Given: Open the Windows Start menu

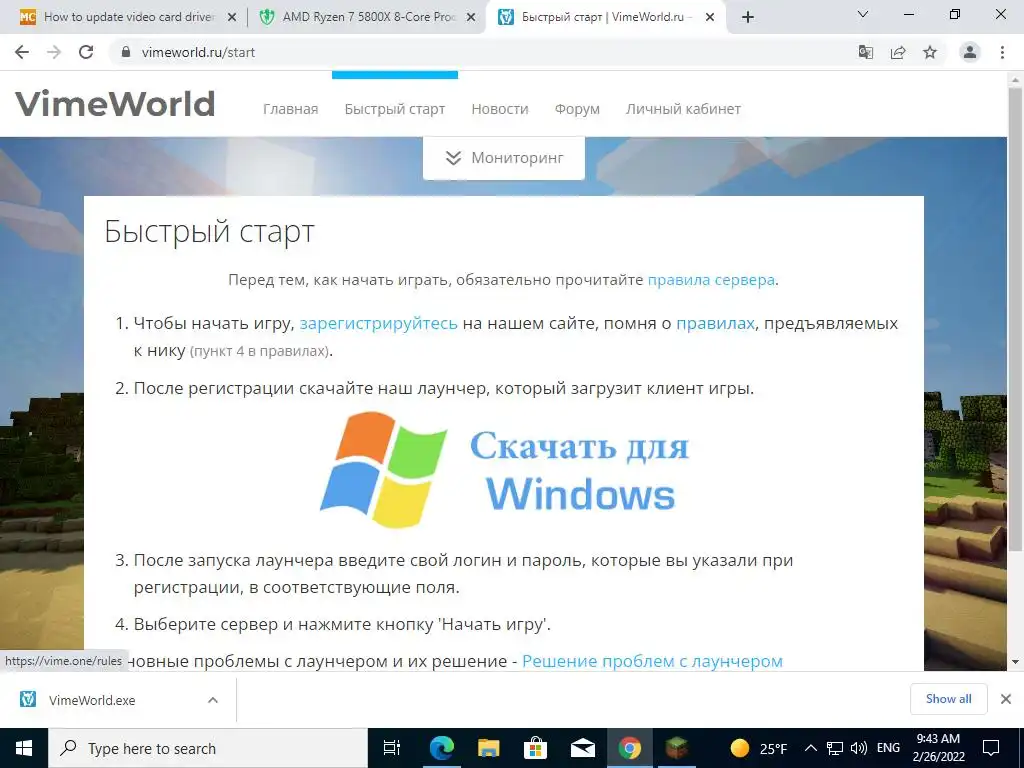Looking at the screenshot, I should pyautogui.click(x=24, y=748).
